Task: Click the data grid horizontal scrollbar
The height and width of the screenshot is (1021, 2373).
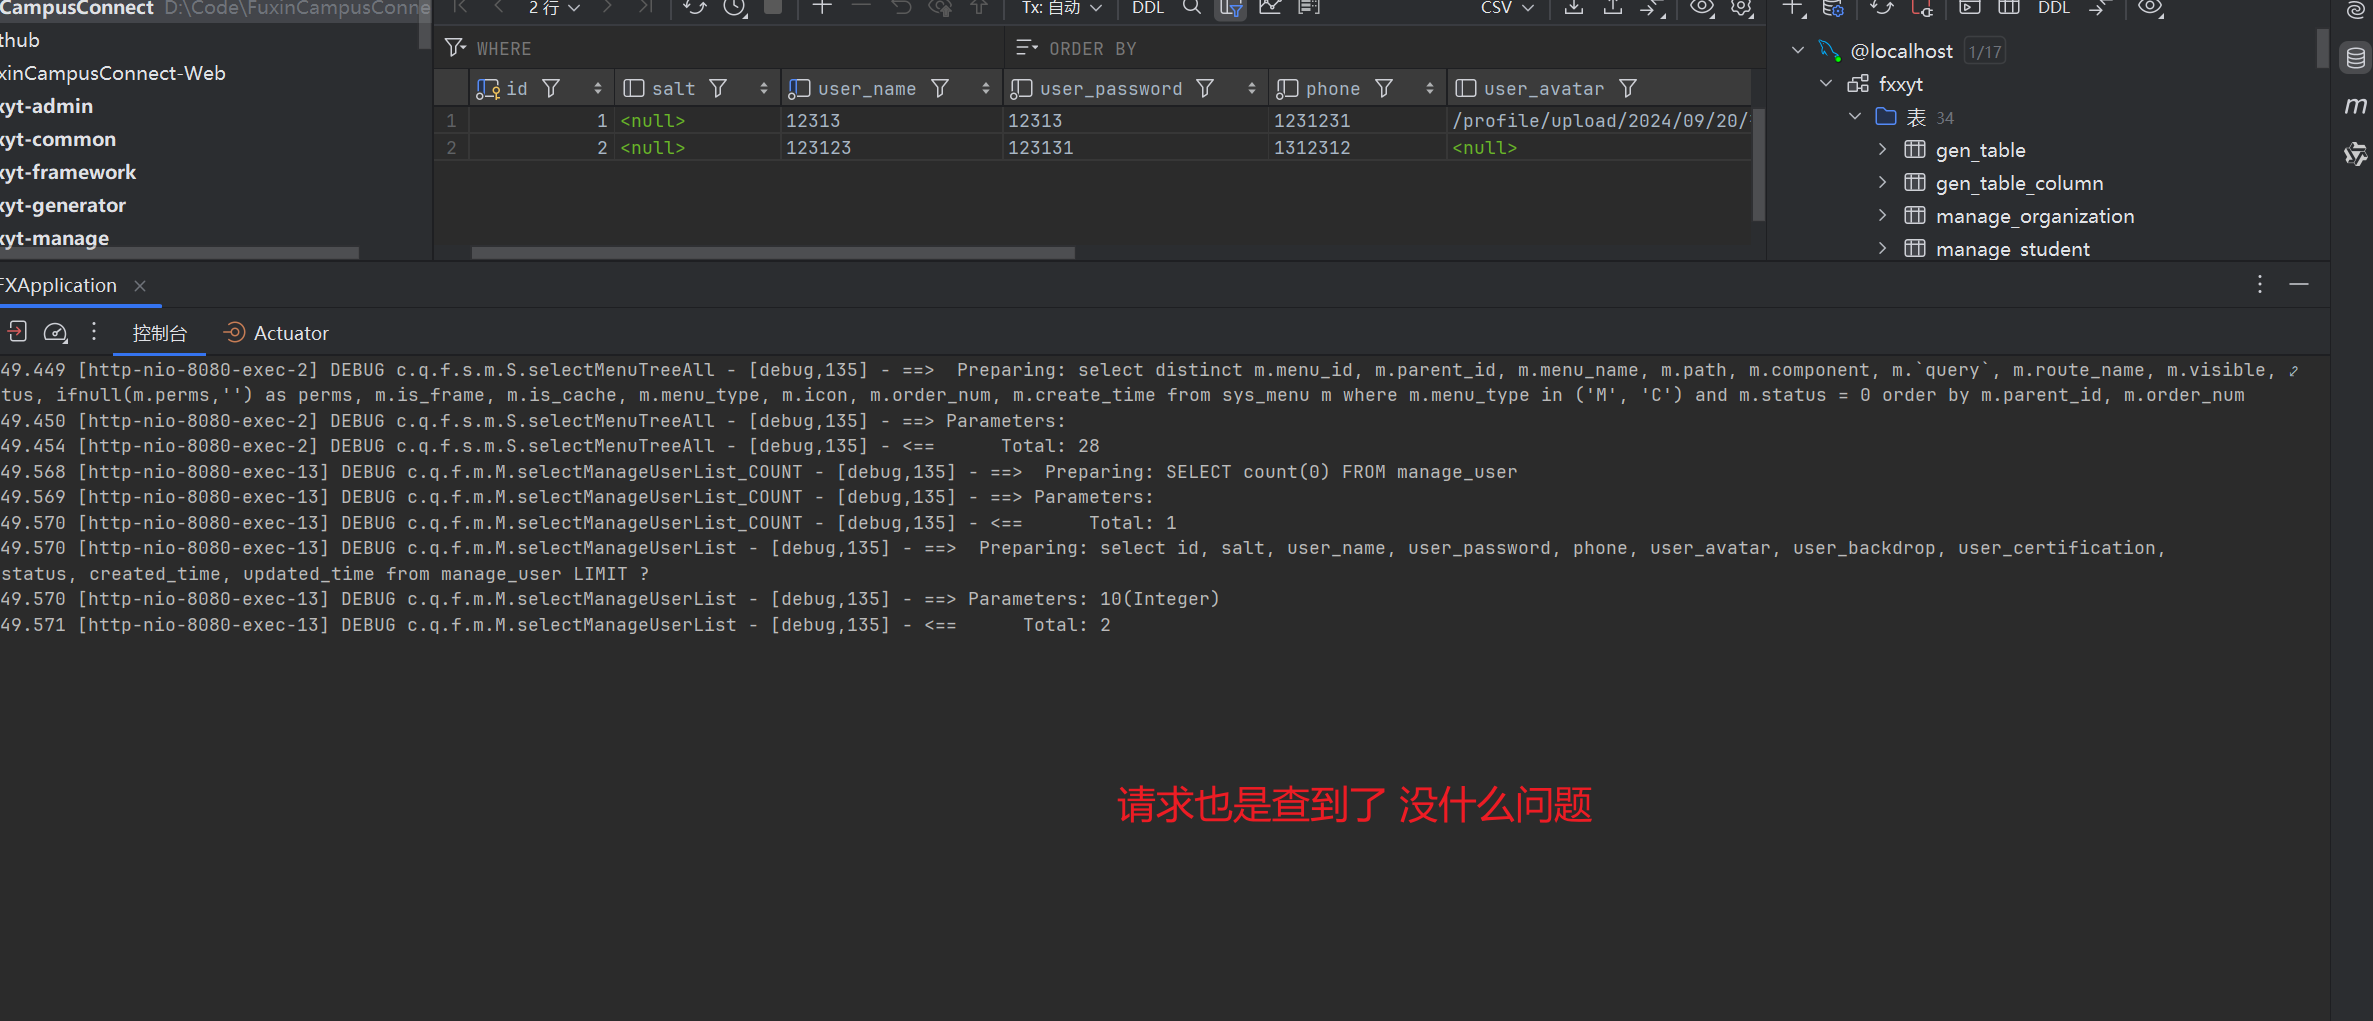Action: [773, 253]
